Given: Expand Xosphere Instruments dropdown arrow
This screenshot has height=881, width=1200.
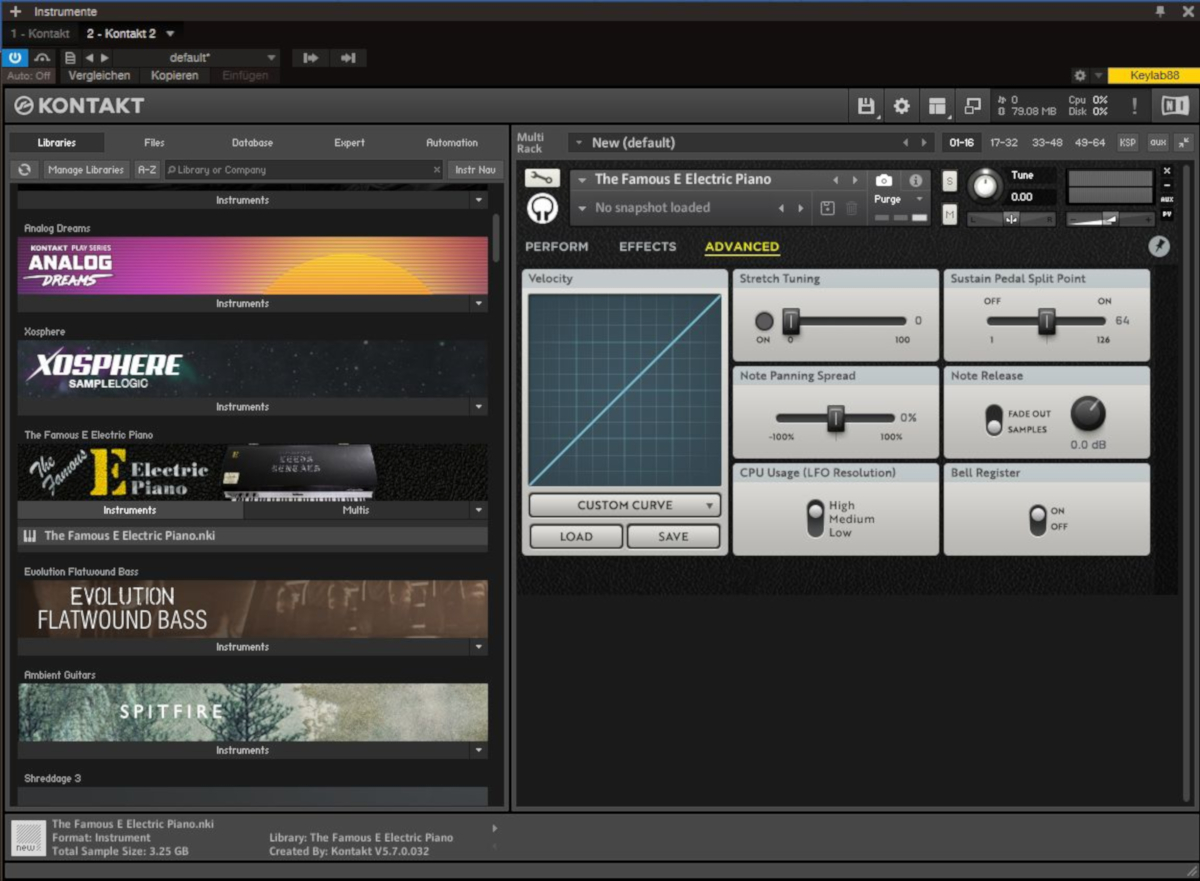Looking at the screenshot, I should (478, 407).
